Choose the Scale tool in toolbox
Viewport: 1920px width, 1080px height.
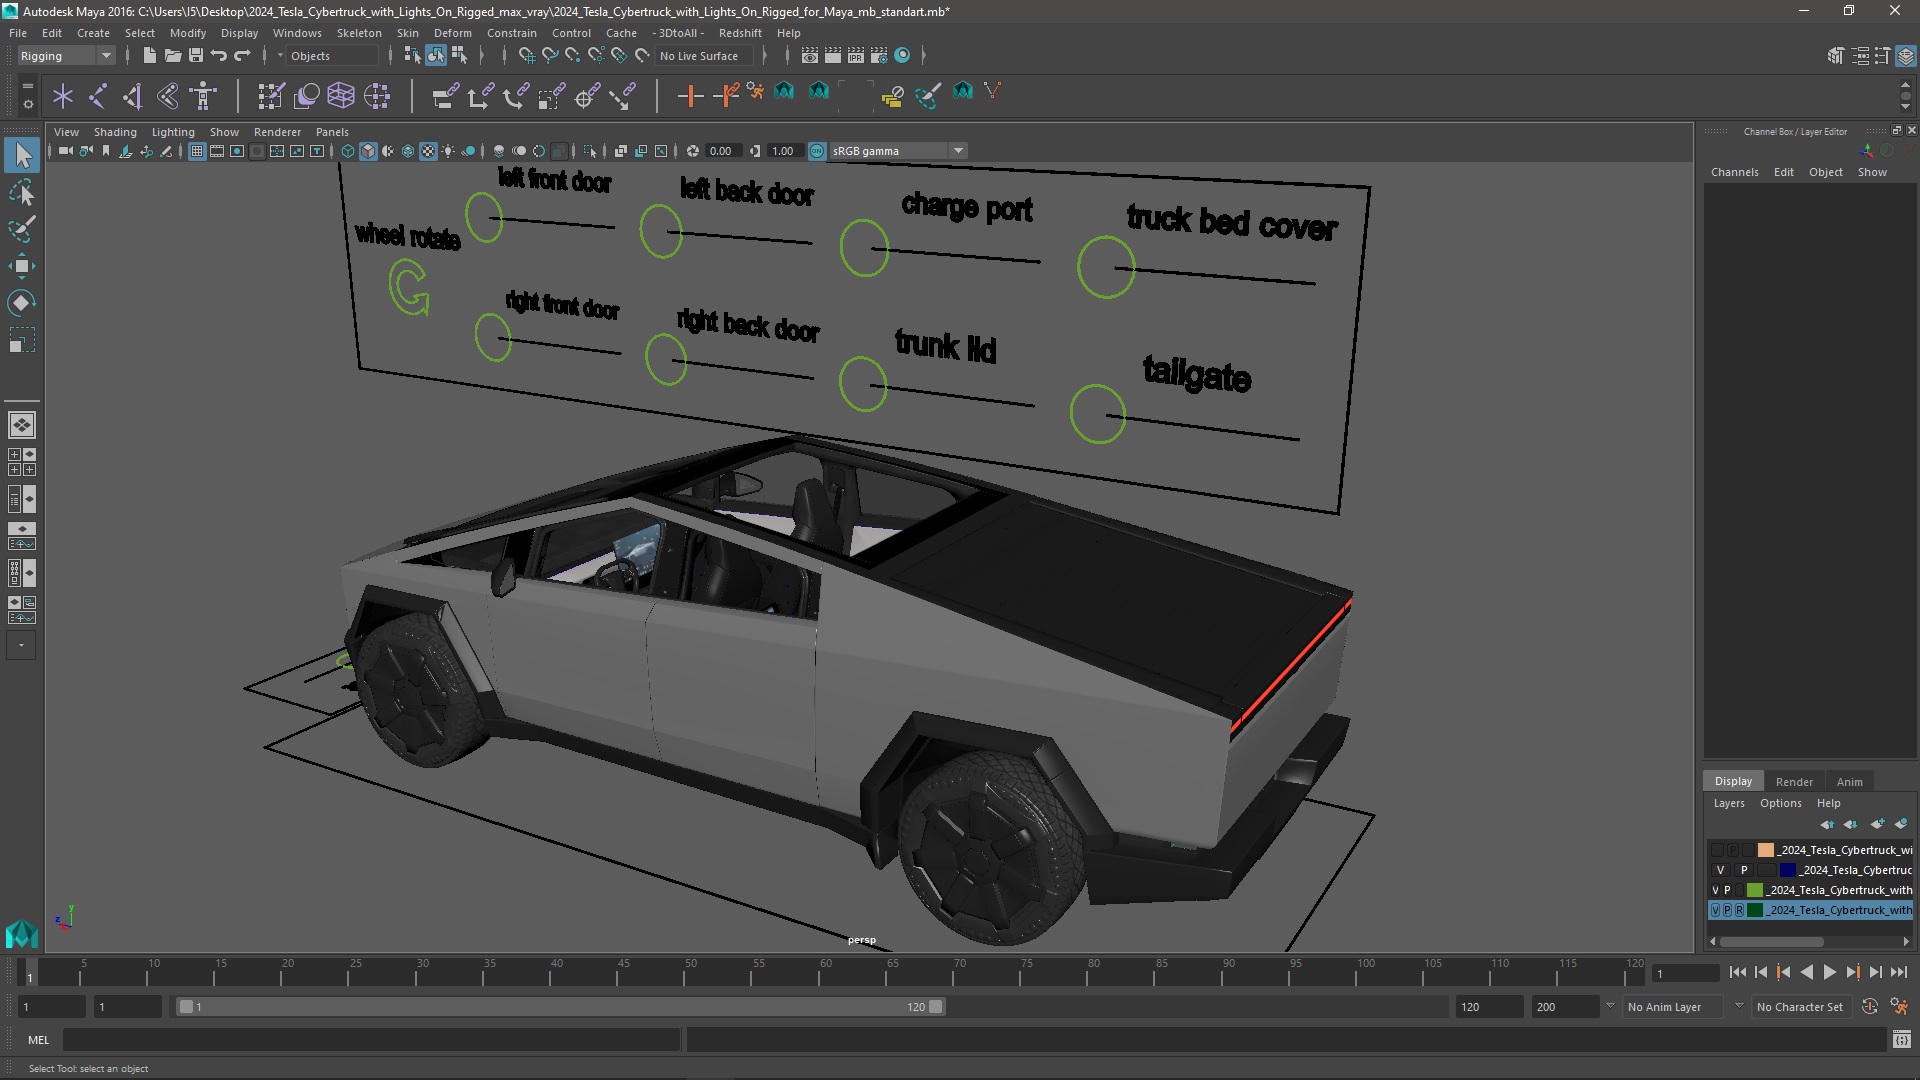click(x=22, y=340)
